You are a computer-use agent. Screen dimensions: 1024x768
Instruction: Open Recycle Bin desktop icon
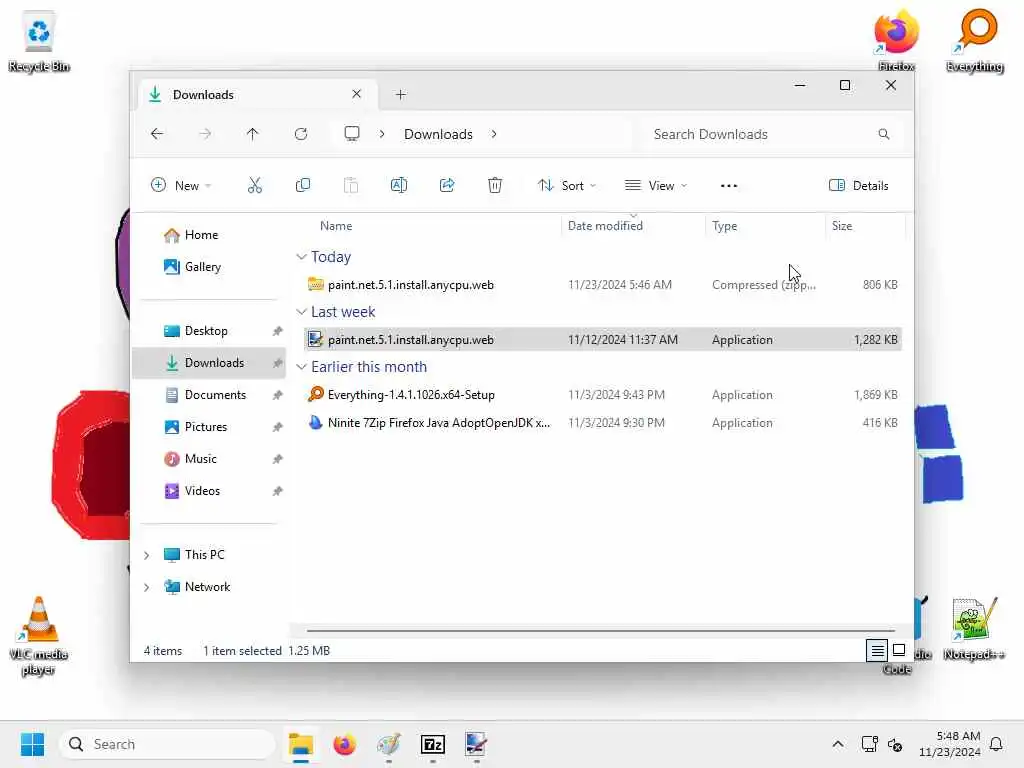pyautogui.click(x=39, y=40)
